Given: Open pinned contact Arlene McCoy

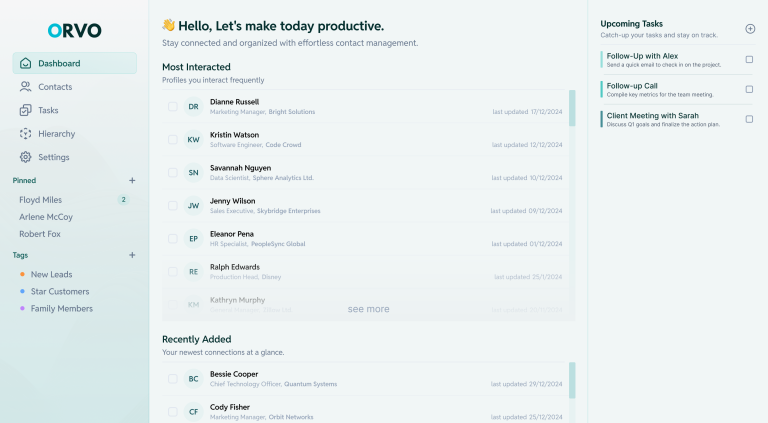Looking at the screenshot, I should [x=46, y=217].
